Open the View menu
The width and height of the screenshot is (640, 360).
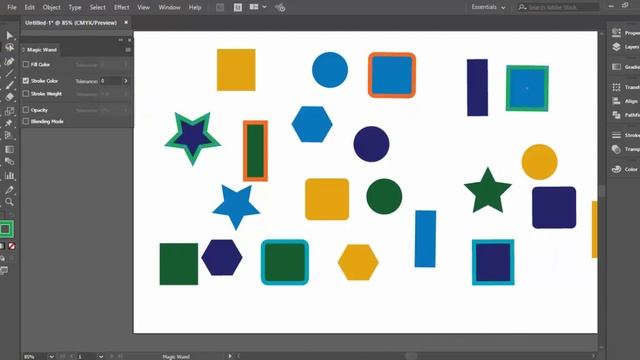(143, 7)
